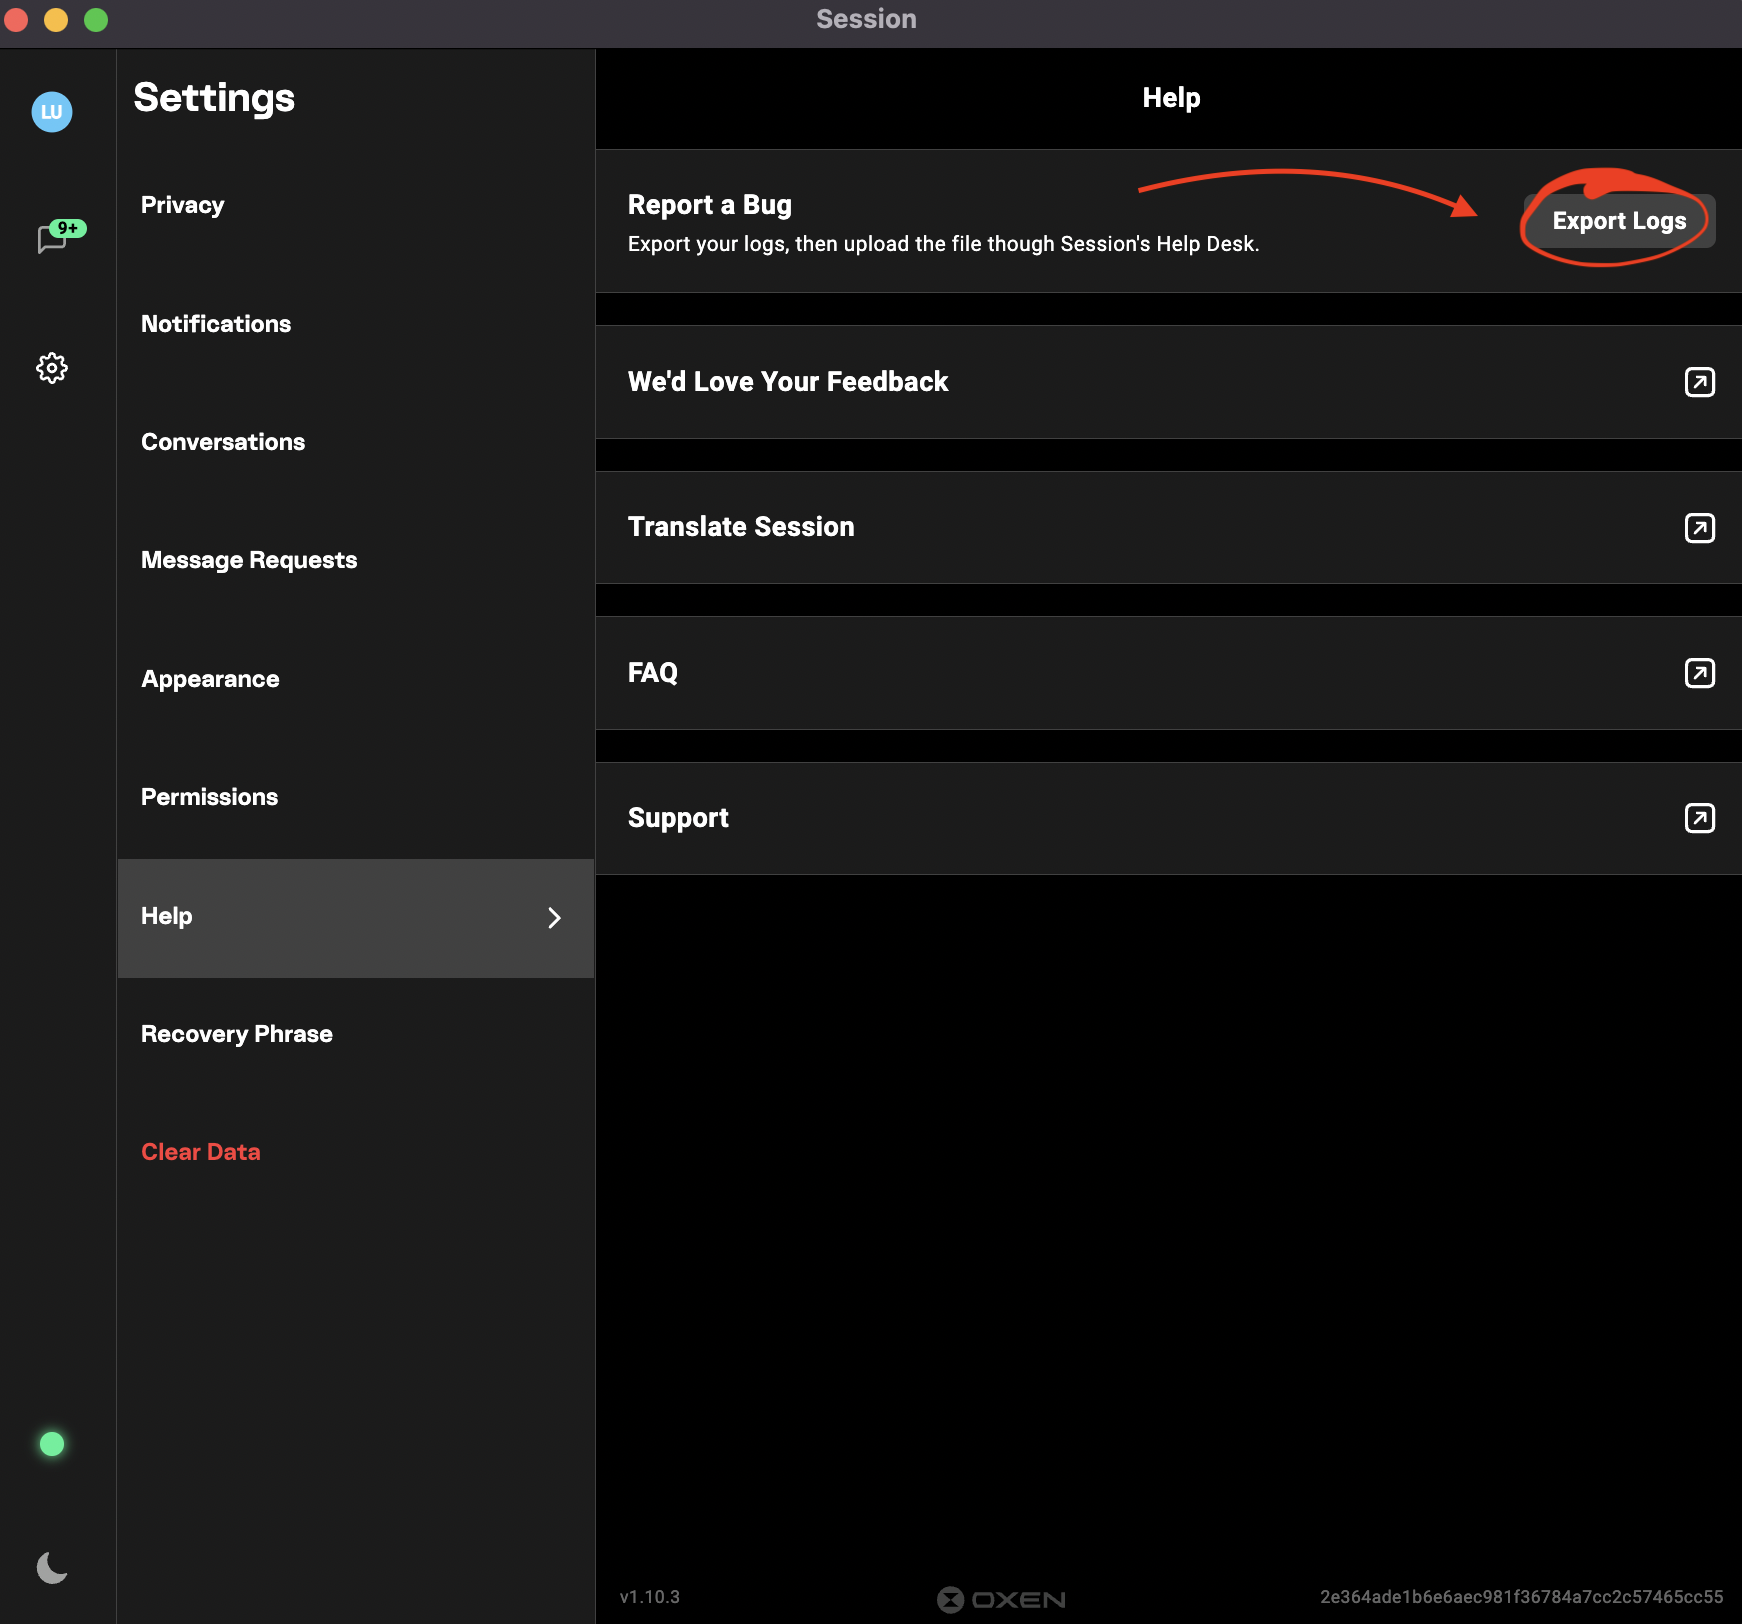Click the red Clear Data option
The image size is (1742, 1624).
201,1152
